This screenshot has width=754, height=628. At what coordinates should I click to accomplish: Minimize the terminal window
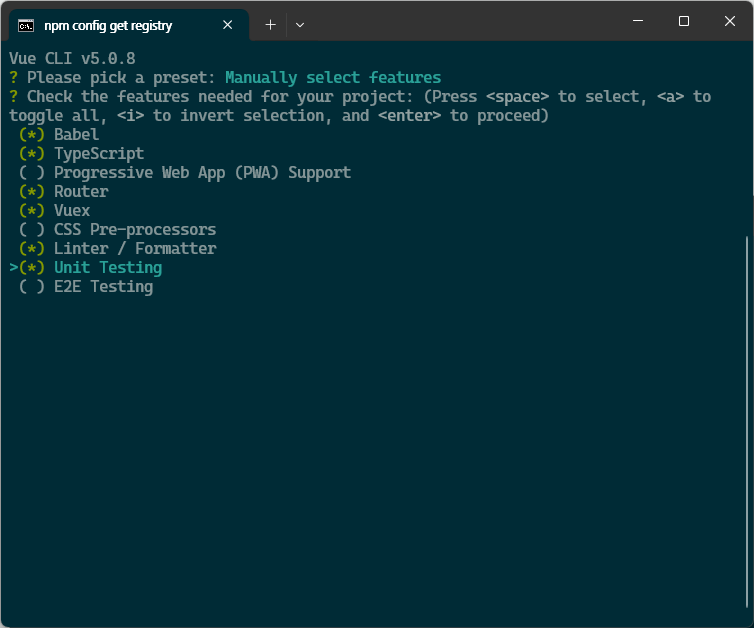[637, 21]
